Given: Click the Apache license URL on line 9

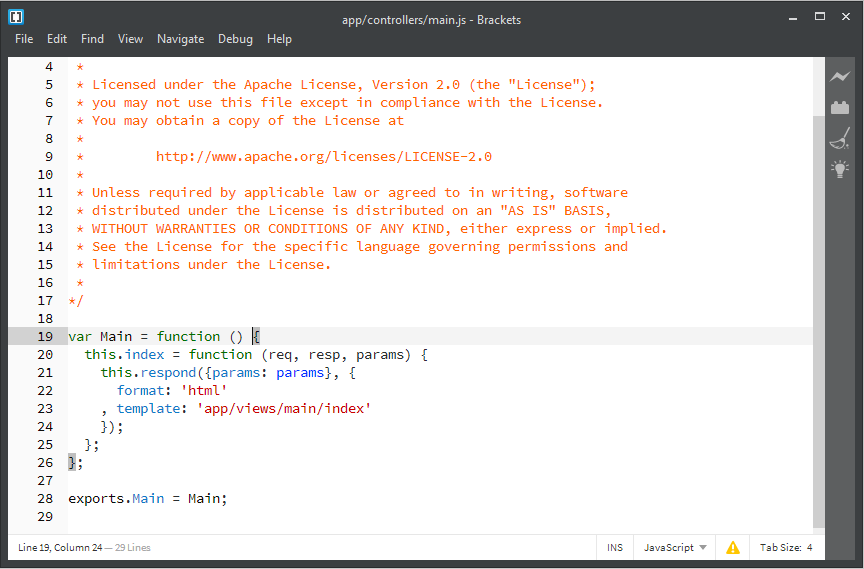Looking at the screenshot, I should pyautogui.click(x=324, y=156).
